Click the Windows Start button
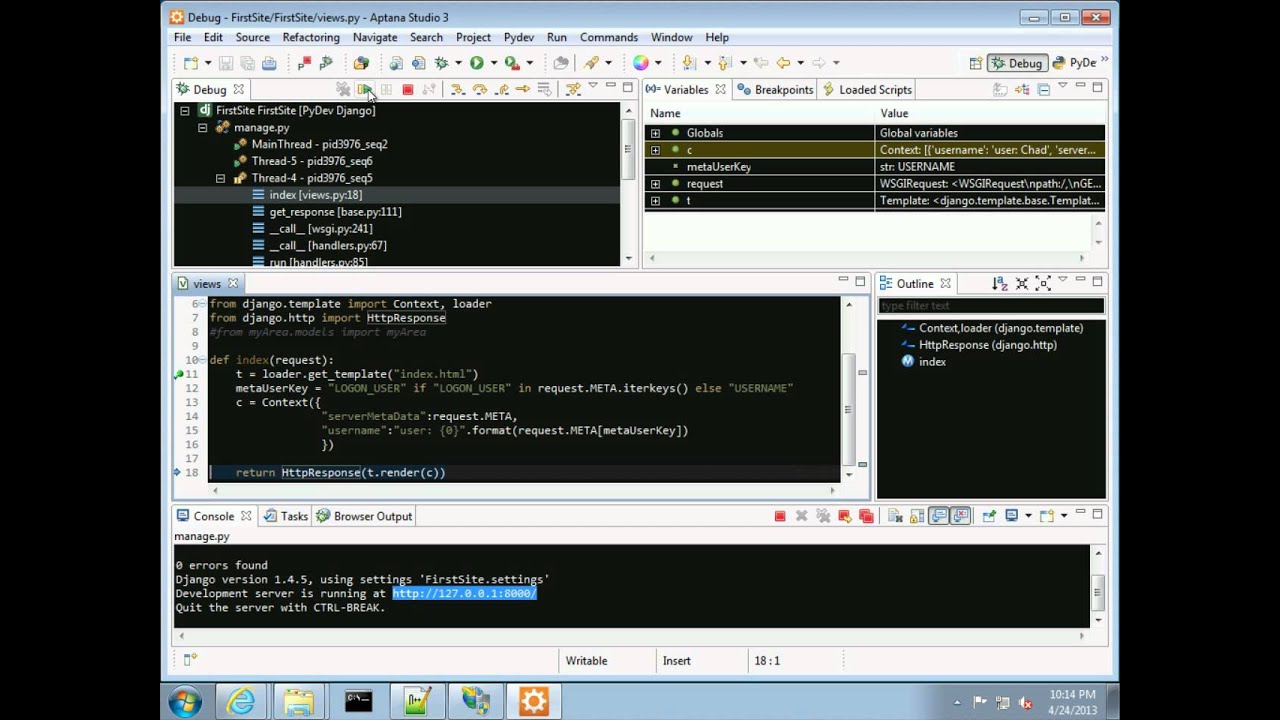Image resolution: width=1280 pixels, height=720 pixels. click(x=185, y=701)
